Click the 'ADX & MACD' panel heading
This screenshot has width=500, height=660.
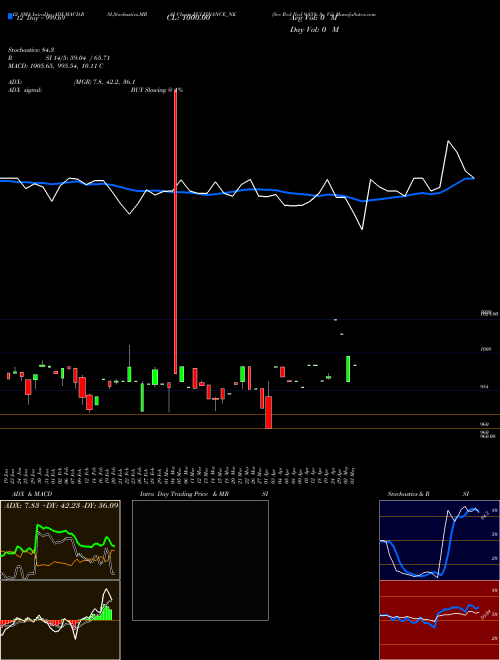(32, 494)
